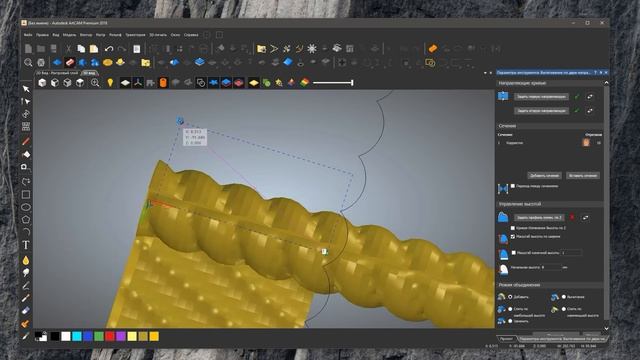Viewport: 640px width, 360px height.
Task: Open the Справка menu
Action: [x=191, y=35]
